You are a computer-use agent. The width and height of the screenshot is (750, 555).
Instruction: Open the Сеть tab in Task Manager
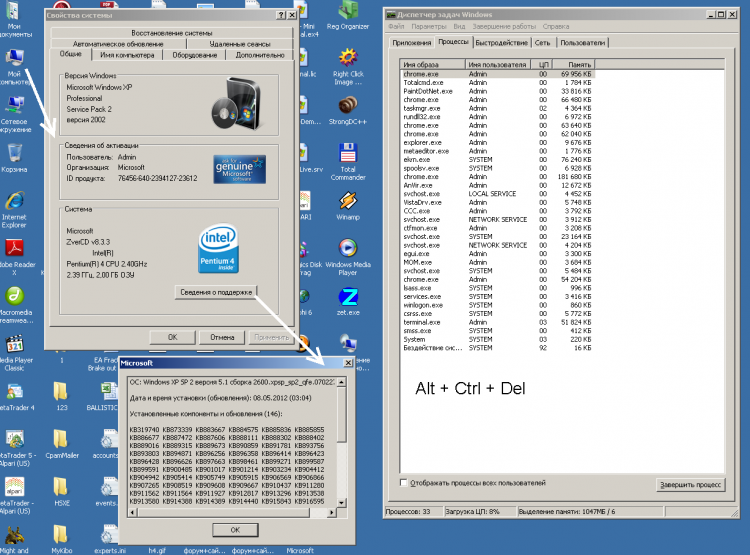(x=542, y=43)
